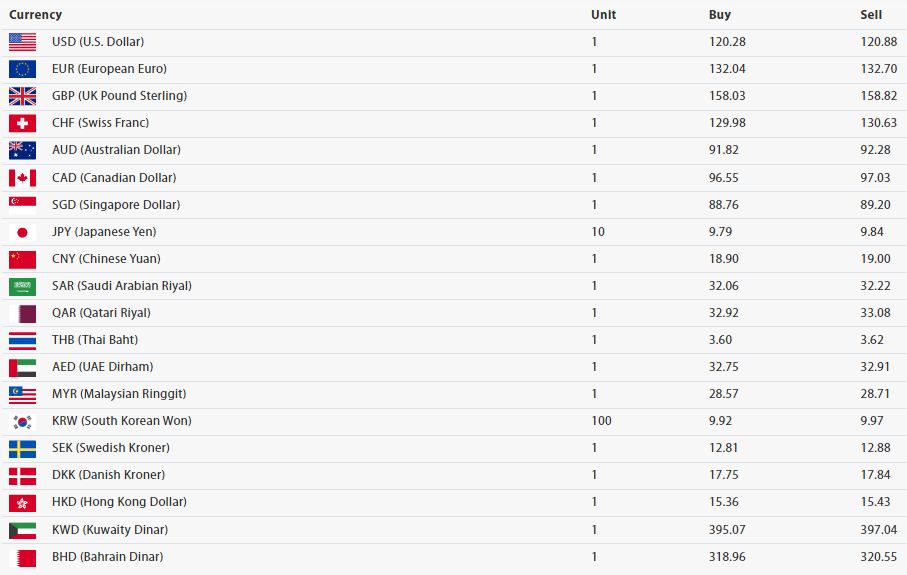Image resolution: width=907 pixels, height=575 pixels.
Task: Select the Hong Kong flag icon
Action: (23, 503)
